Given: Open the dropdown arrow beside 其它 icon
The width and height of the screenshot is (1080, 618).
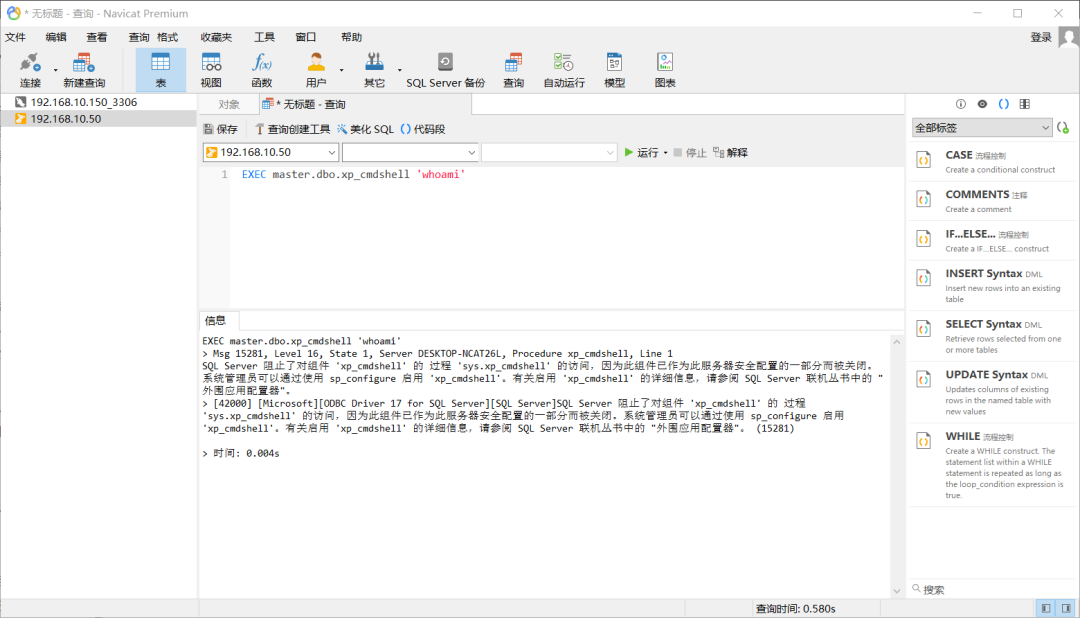Looking at the screenshot, I should (x=399, y=70).
